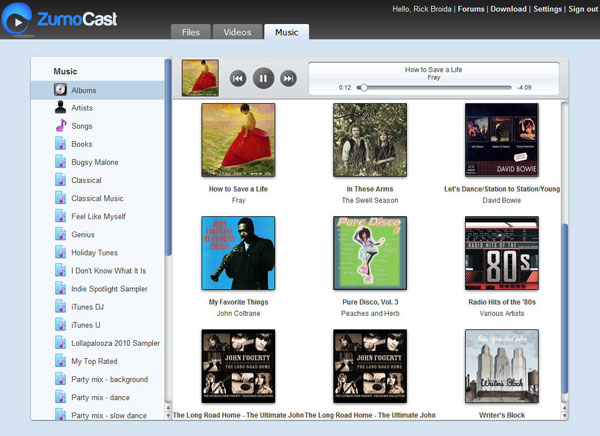Image resolution: width=600 pixels, height=436 pixels.
Task: Open Pure Disco, Vol. 3 album cover
Action: [370, 252]
